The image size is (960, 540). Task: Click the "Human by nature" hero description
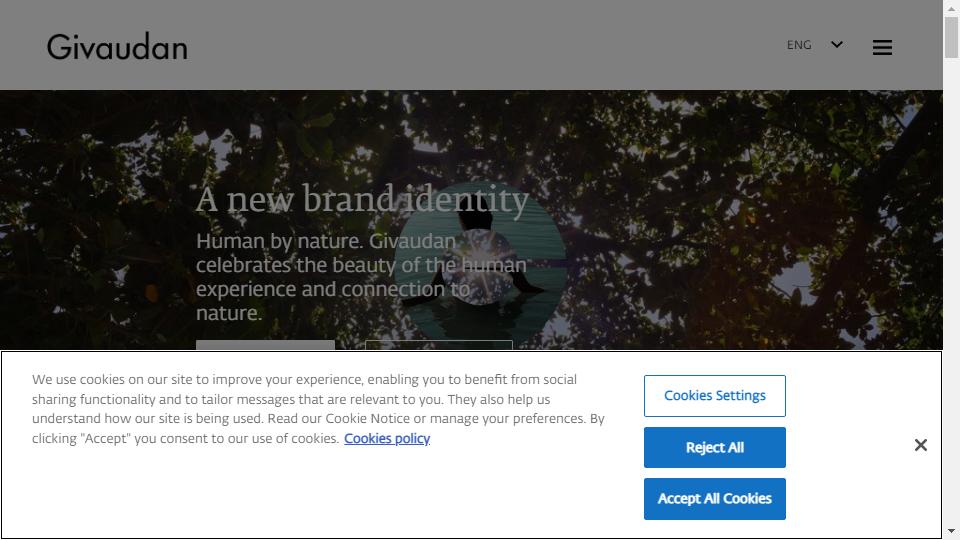coord(361,277)
